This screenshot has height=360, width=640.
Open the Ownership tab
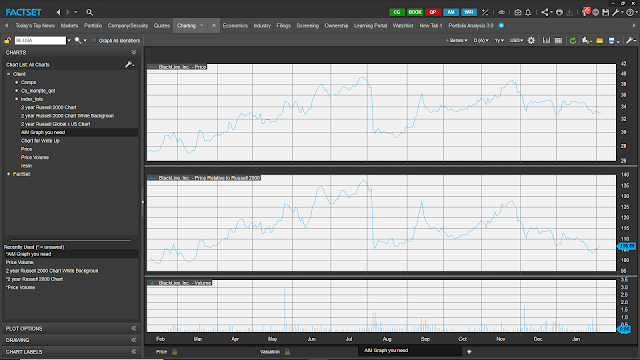(x=336, y=25)
